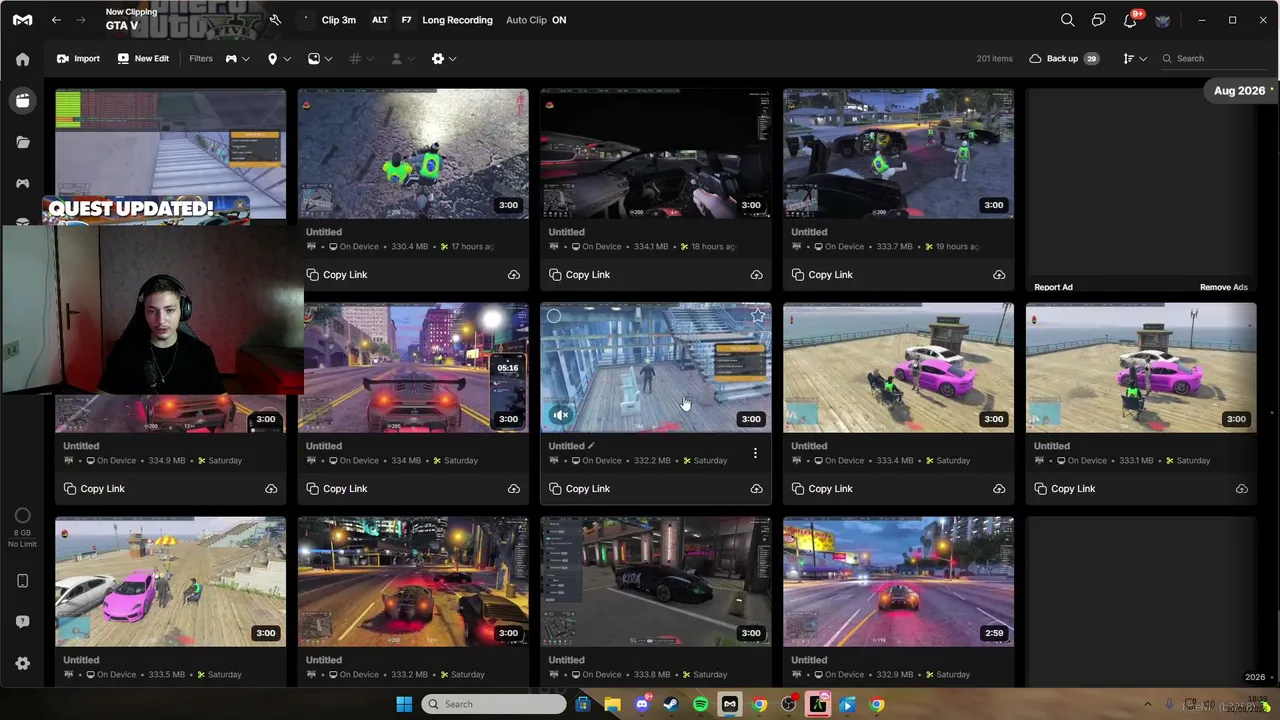Expand the hashtag filter dropdown
Viewport: 1280px width, 720px height.
[361, 59]
